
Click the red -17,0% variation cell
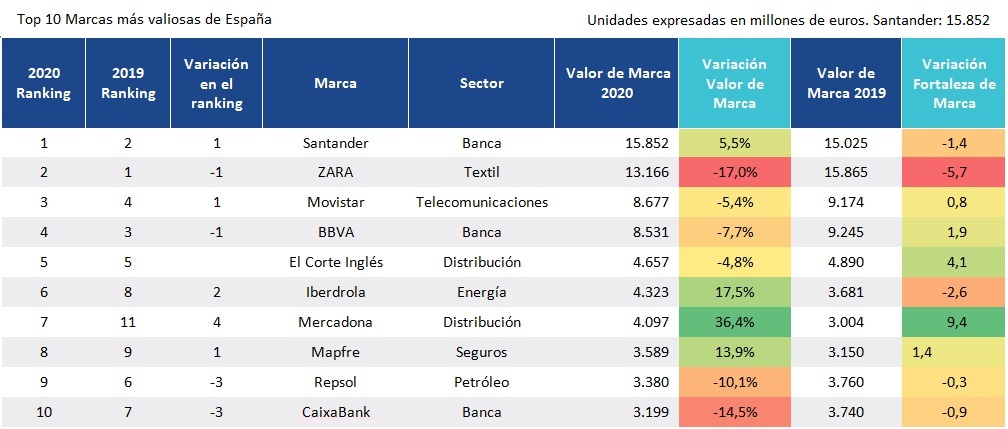(x=734, y=172)
